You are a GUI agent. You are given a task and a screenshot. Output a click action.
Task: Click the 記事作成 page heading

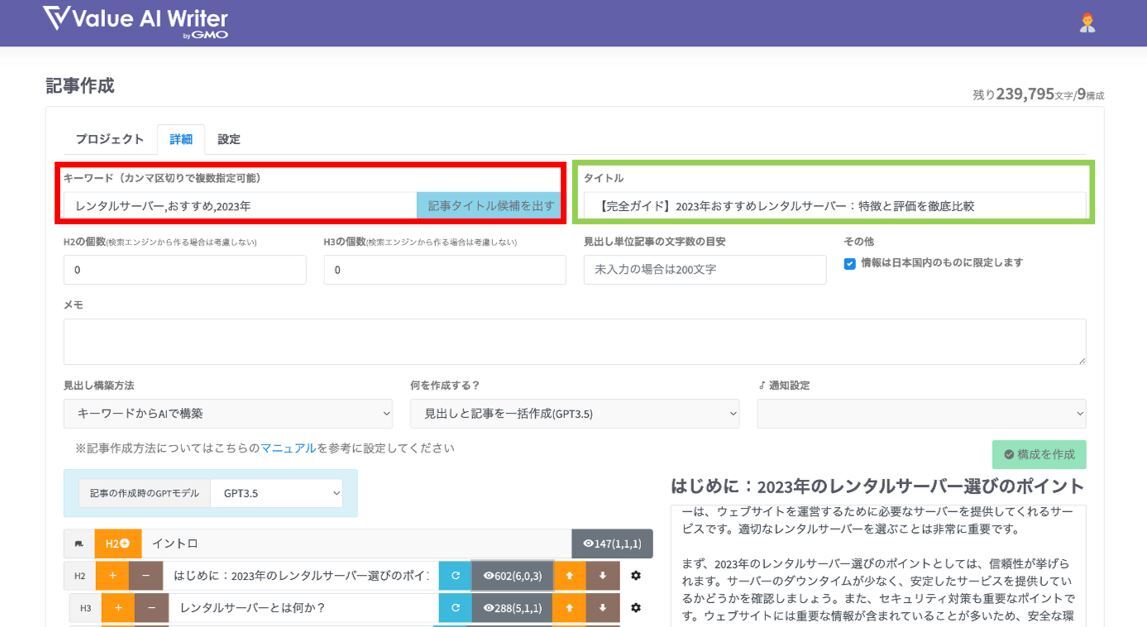[80, 86]
